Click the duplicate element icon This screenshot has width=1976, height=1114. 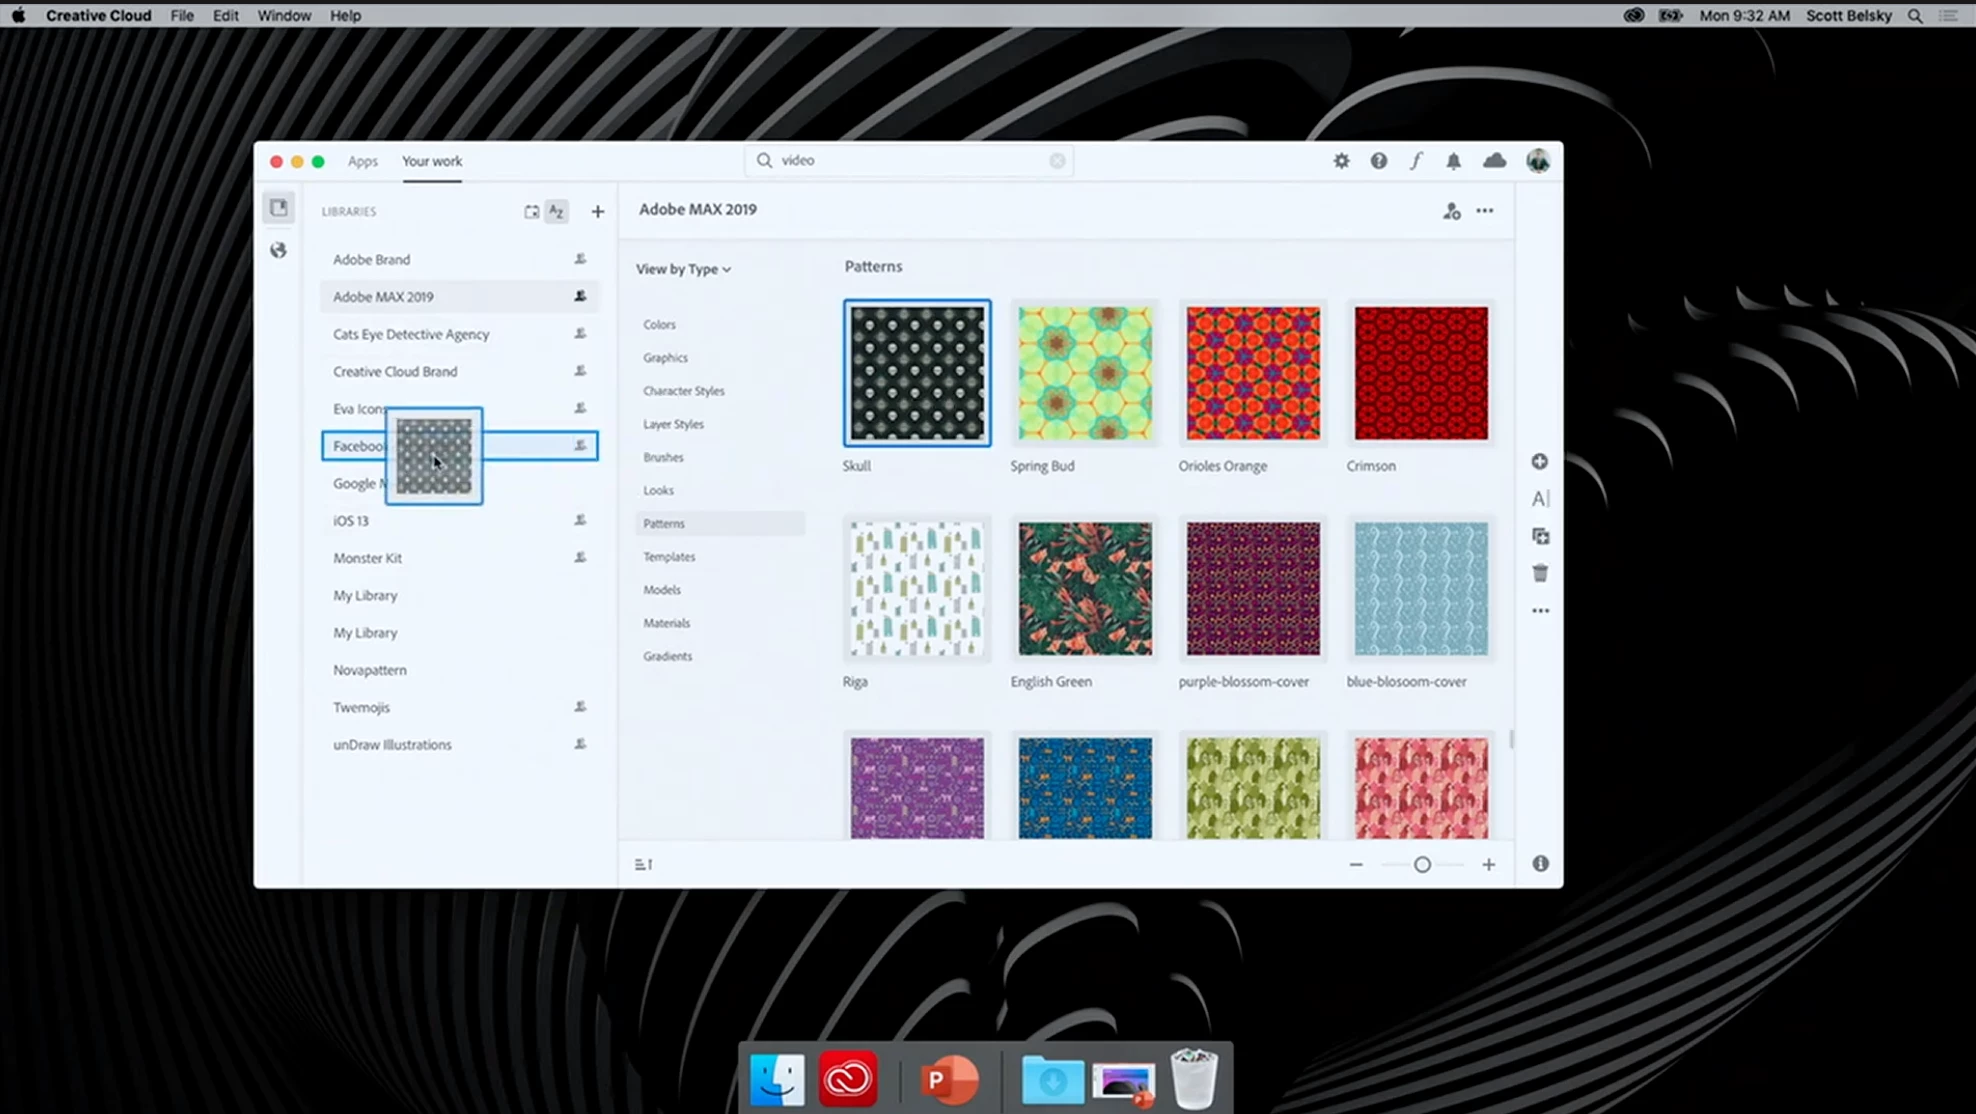[x=1540, y=537]
